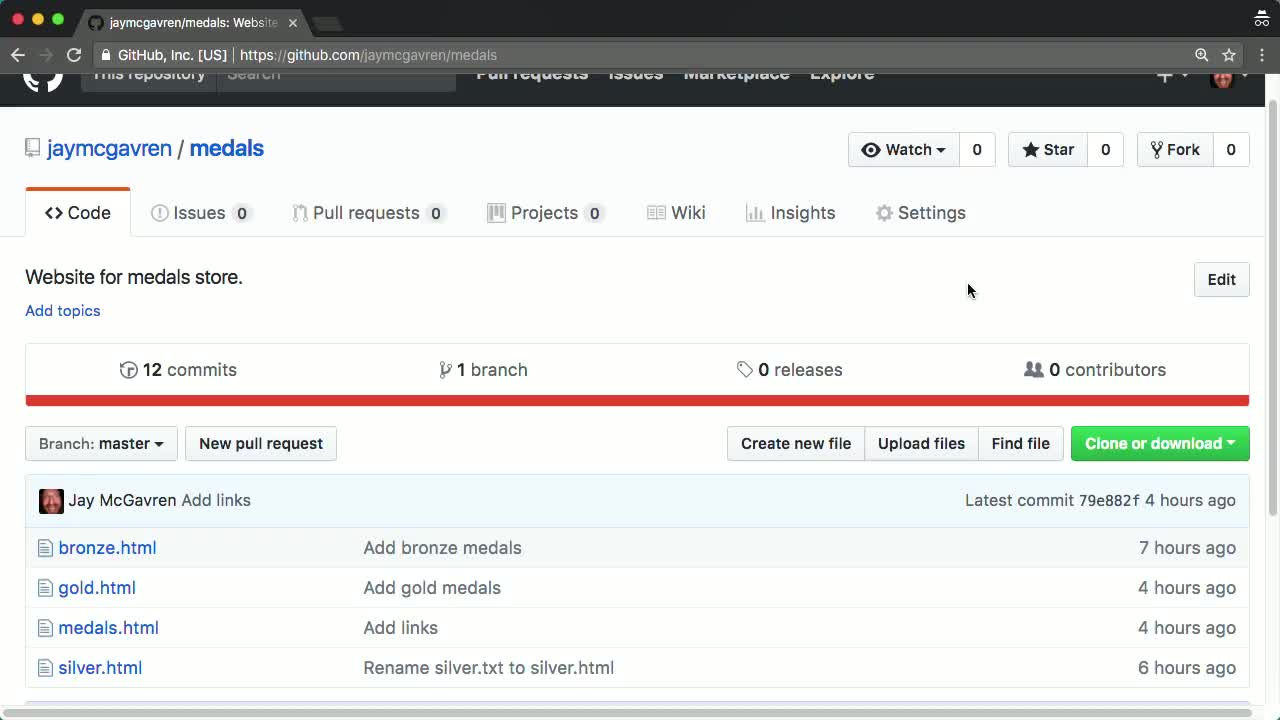Click the branch icon showing 1 branch
Screen dimensions: 1280x720
click(446, 370)
